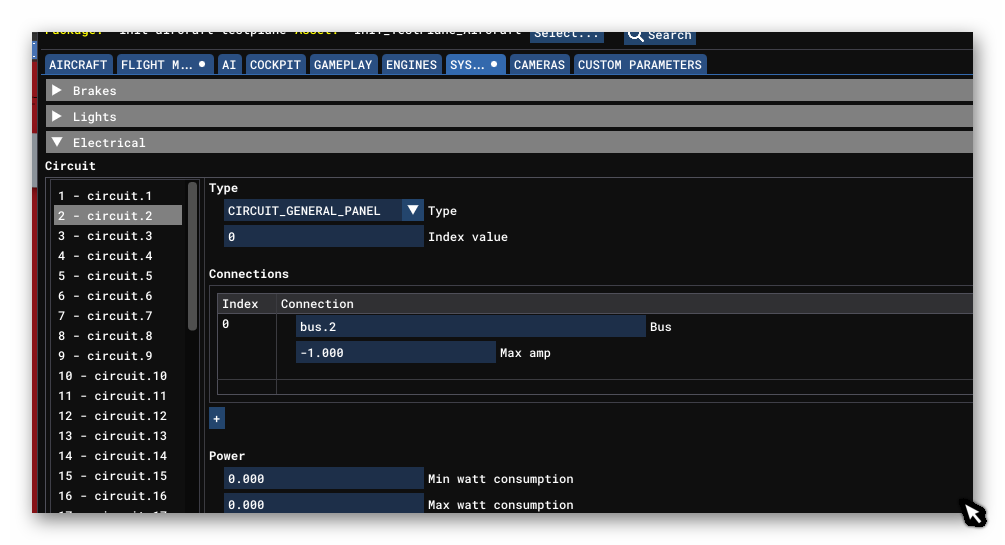
Task: Click the Index column header
Action: [247, 303]
